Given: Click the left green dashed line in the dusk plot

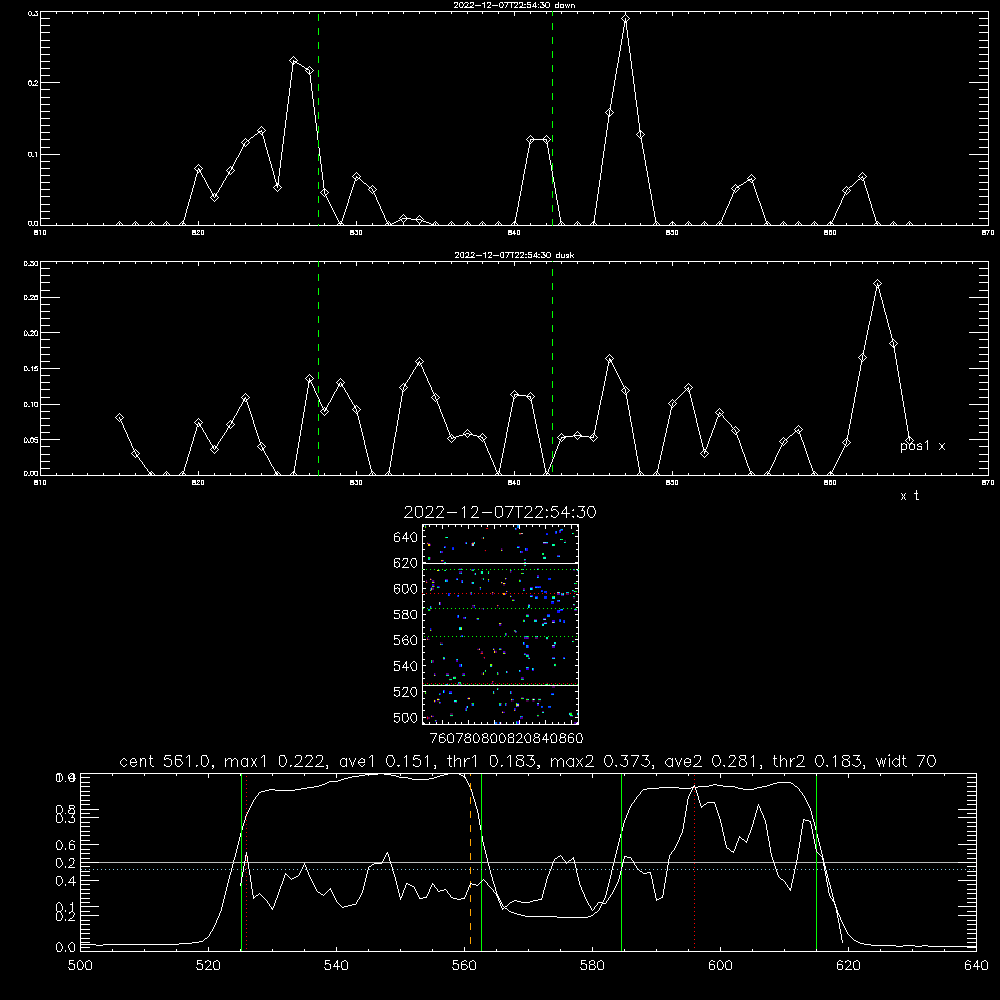Looking at the screenshot, I should [x=318, y=368].
